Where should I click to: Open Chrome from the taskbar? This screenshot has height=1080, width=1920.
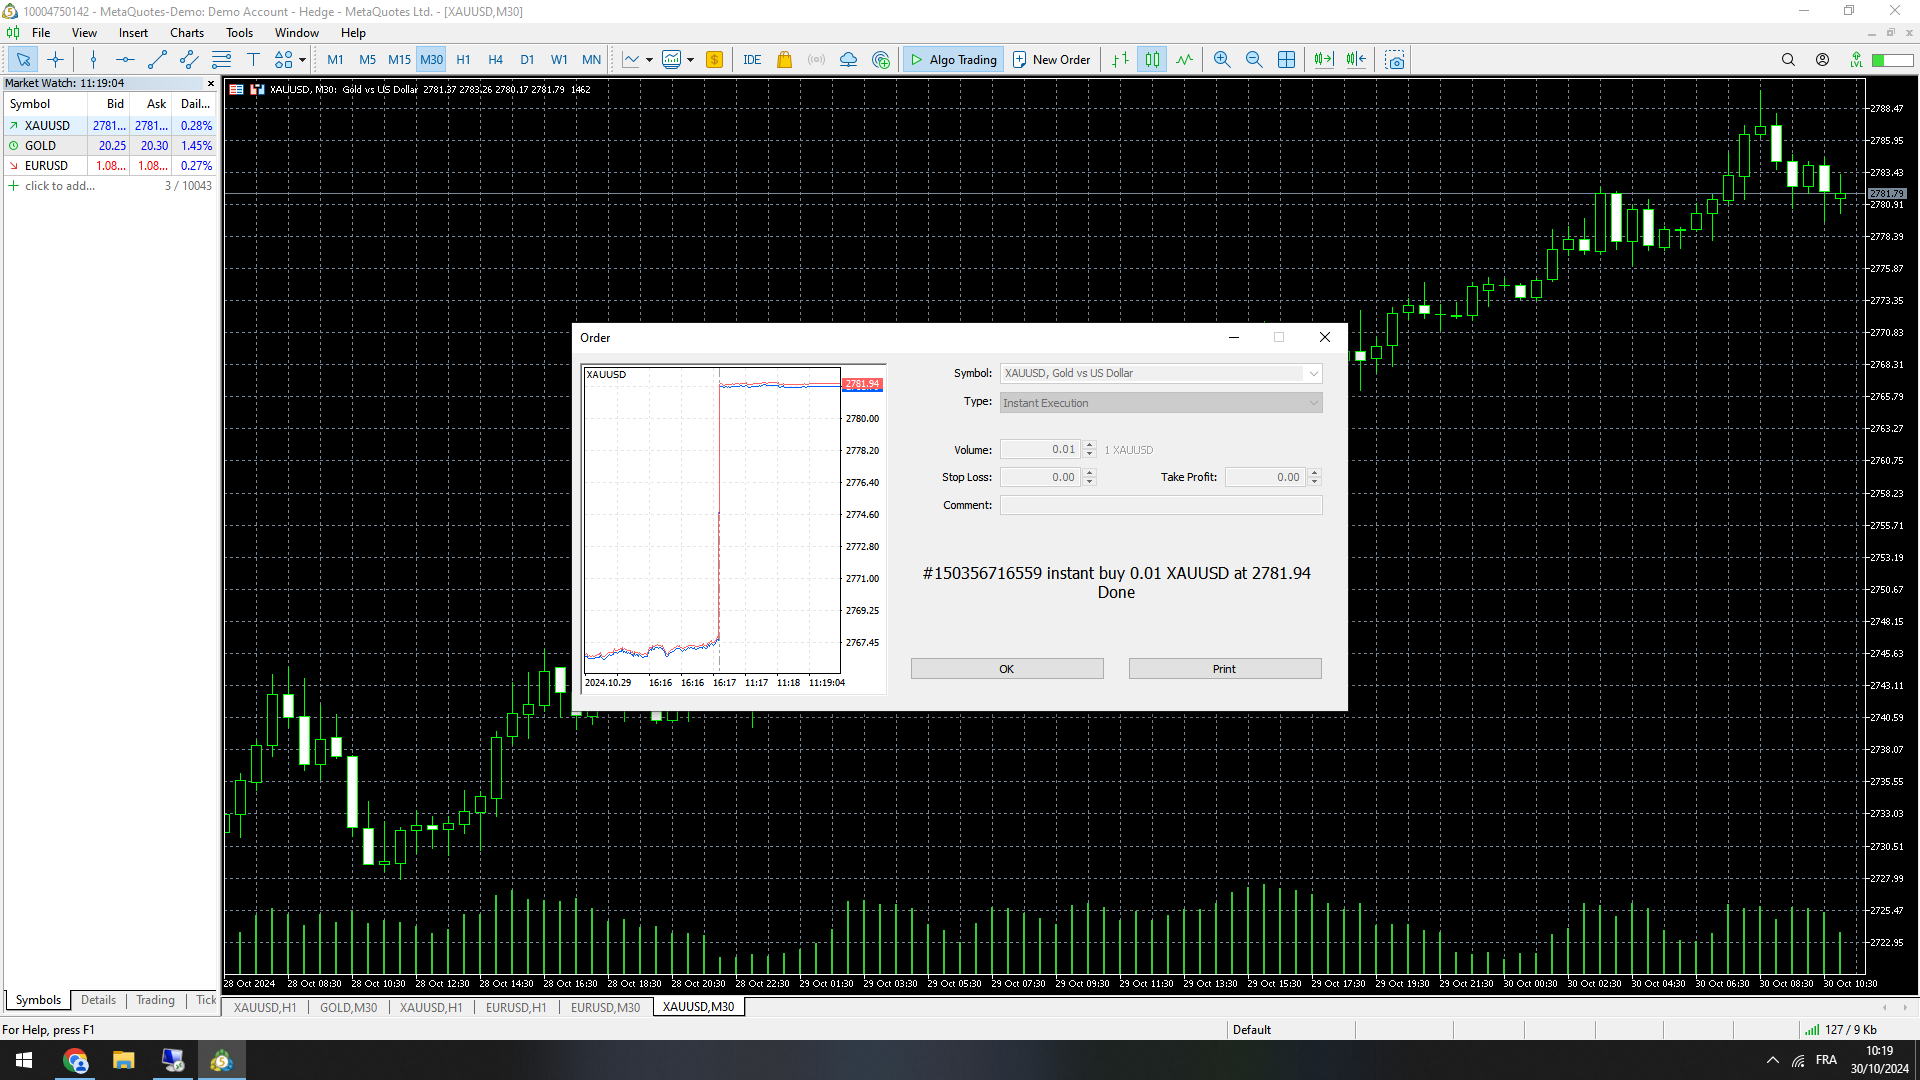[76, 1060]
